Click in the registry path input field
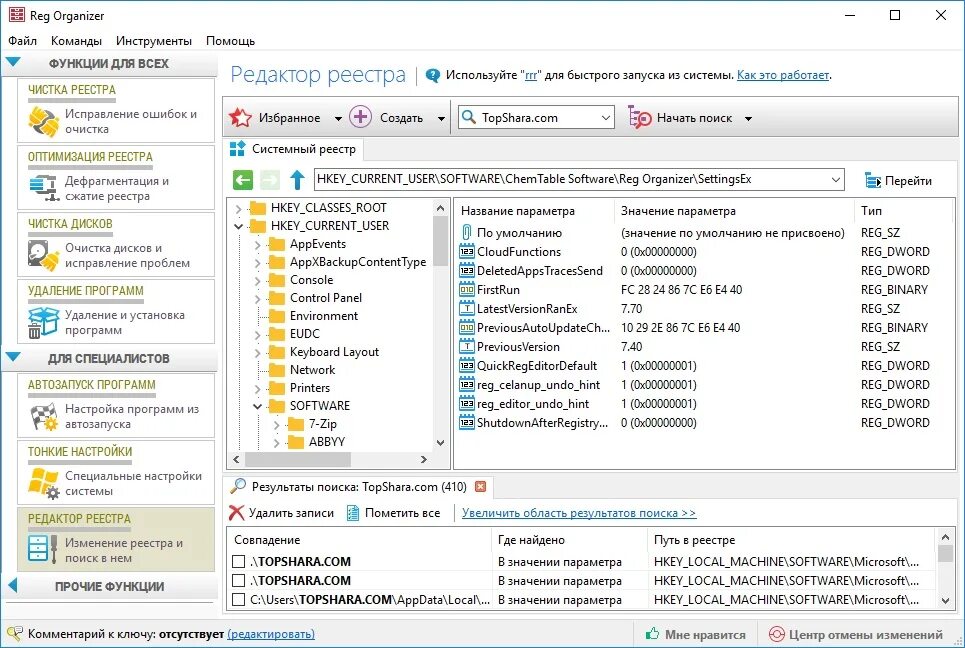Image resolution: width=965 pixels, height=648 pixels. [x=571, y=180]
